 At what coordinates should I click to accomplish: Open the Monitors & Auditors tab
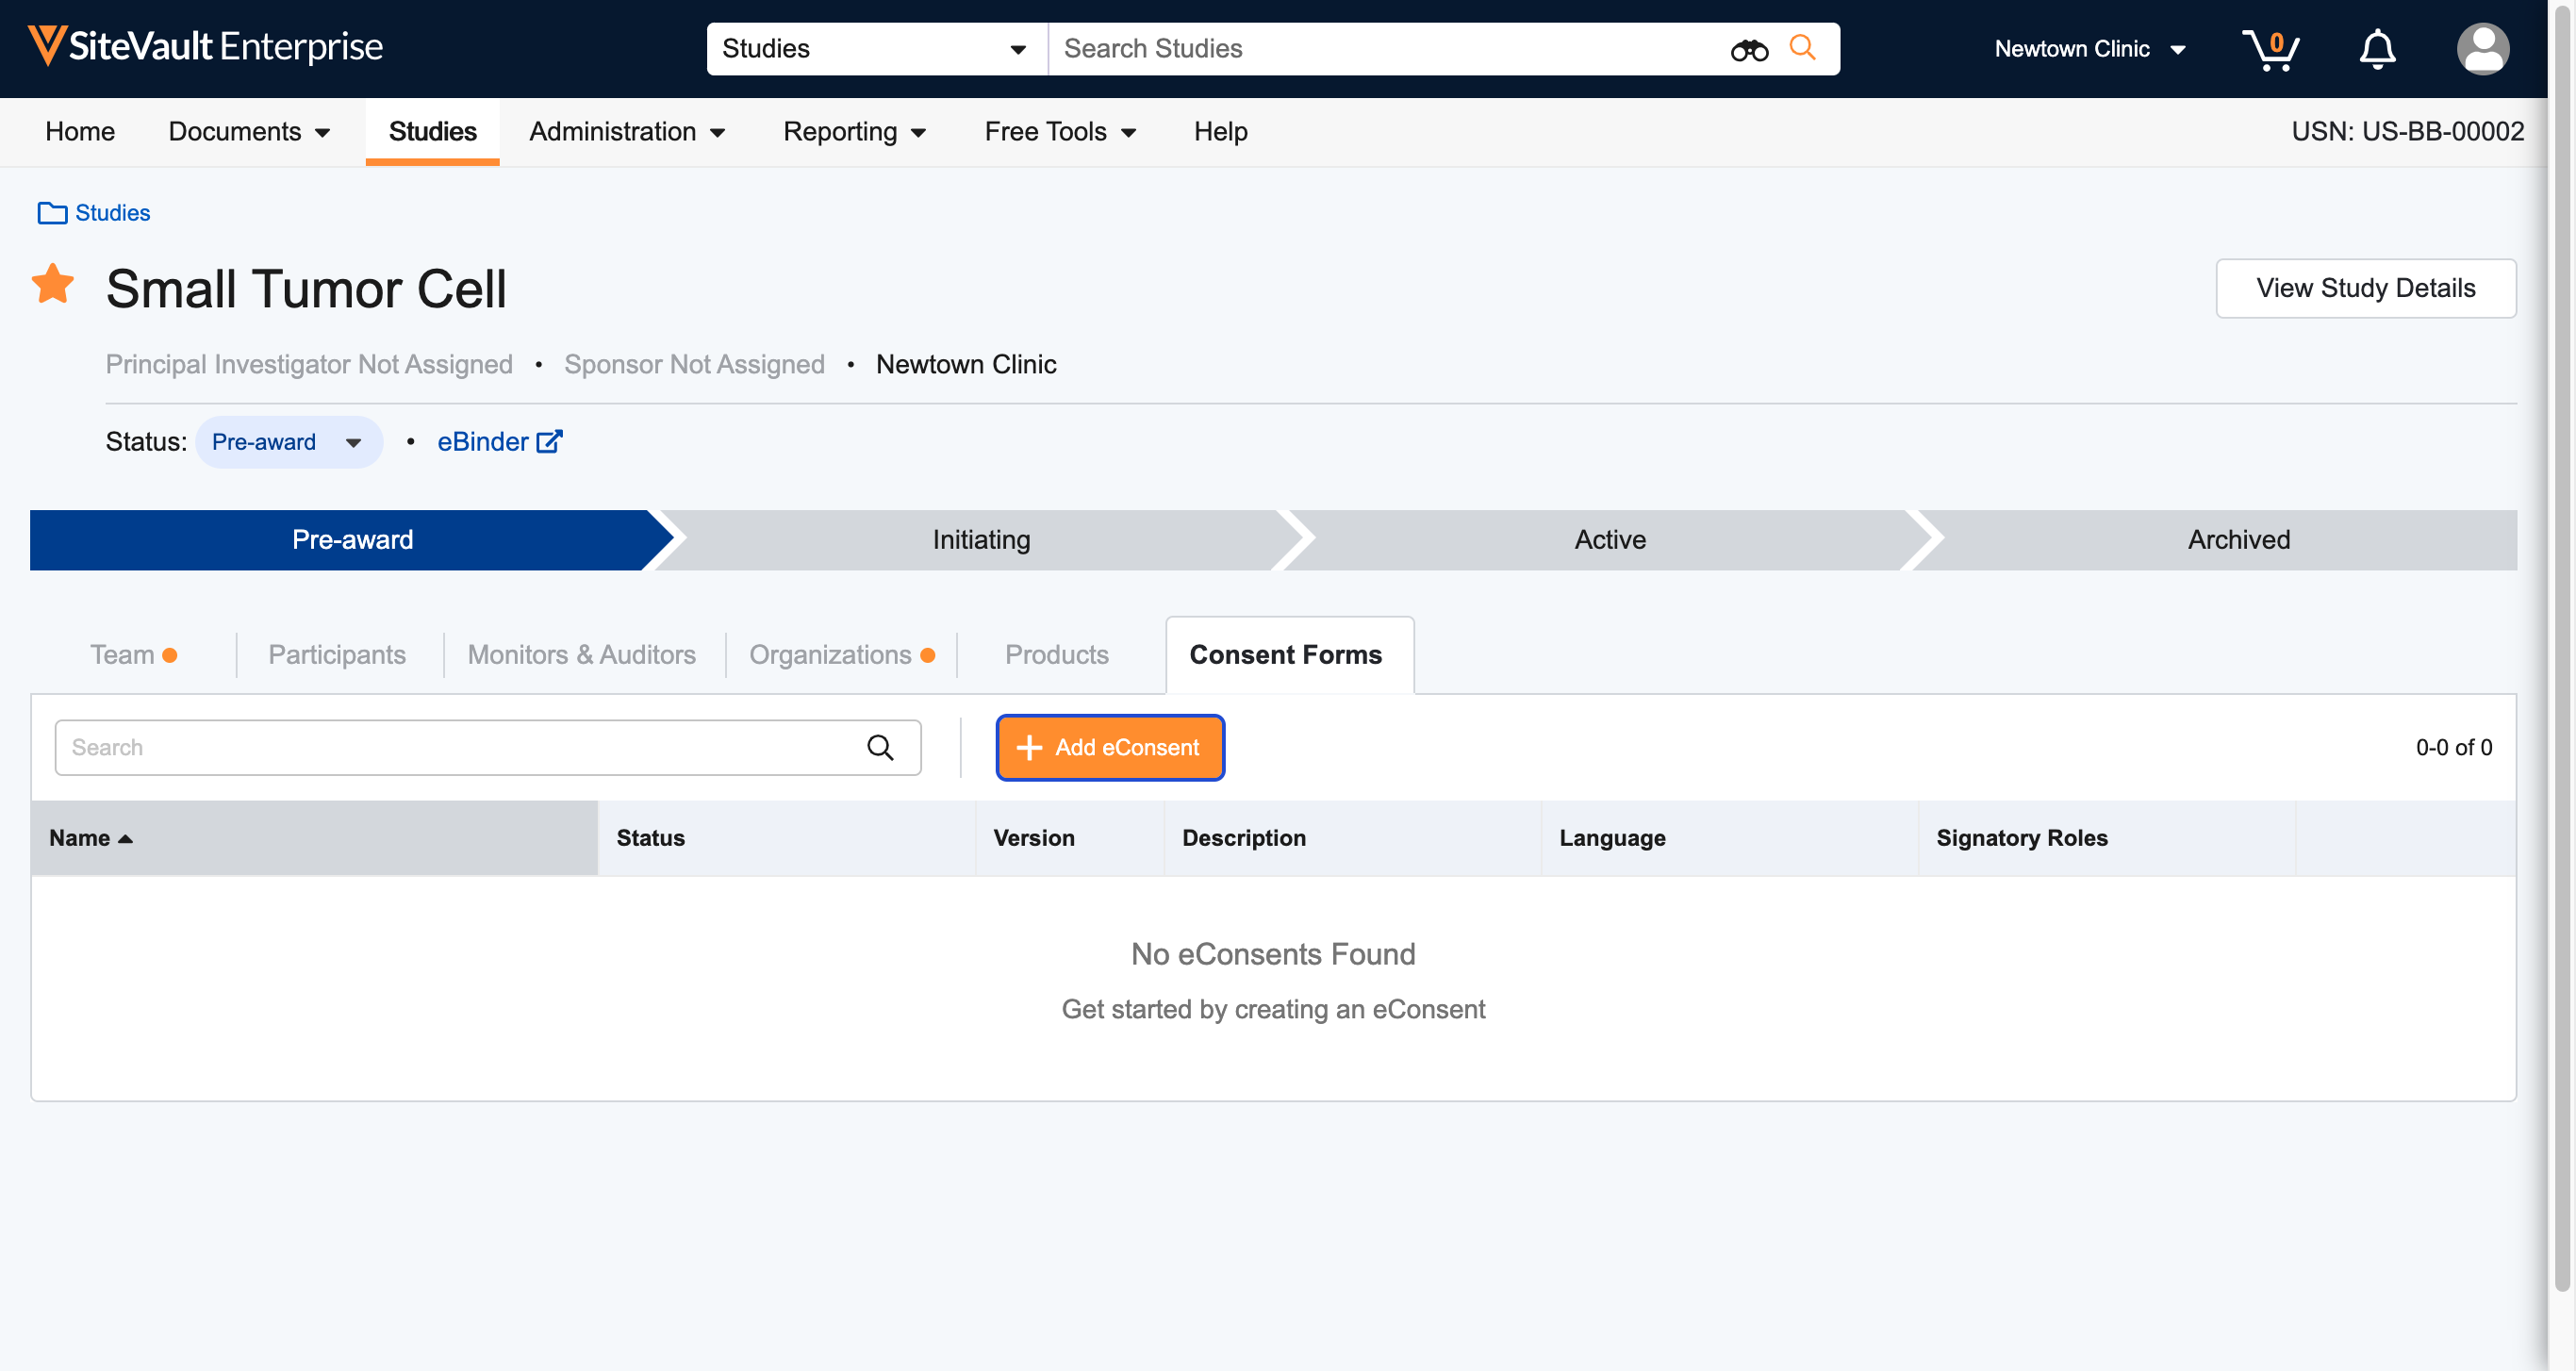tap(581, 654)
